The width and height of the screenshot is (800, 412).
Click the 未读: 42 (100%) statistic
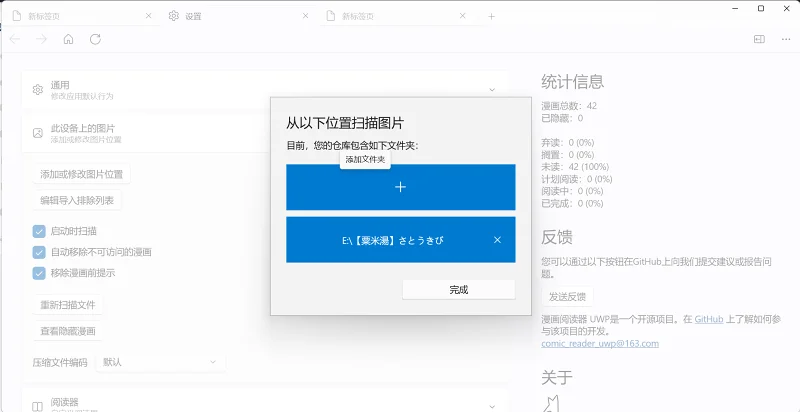575,167
